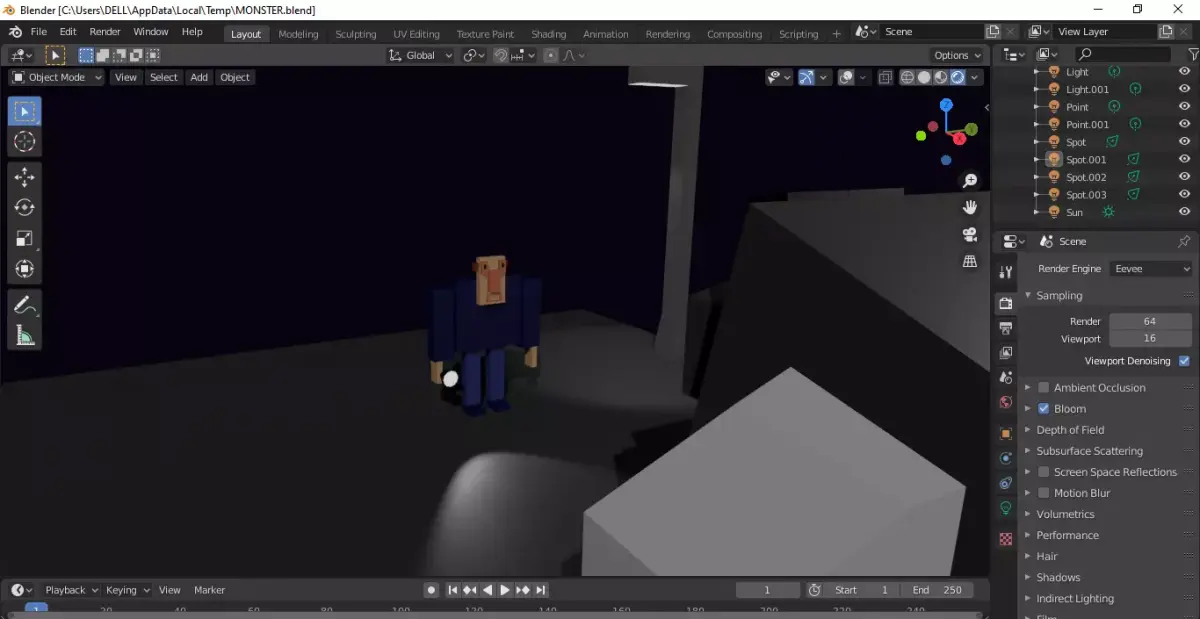Hide Spot.001 in the outliner
Viewport: 1200px width, 619px height.
pos(1185,159)
